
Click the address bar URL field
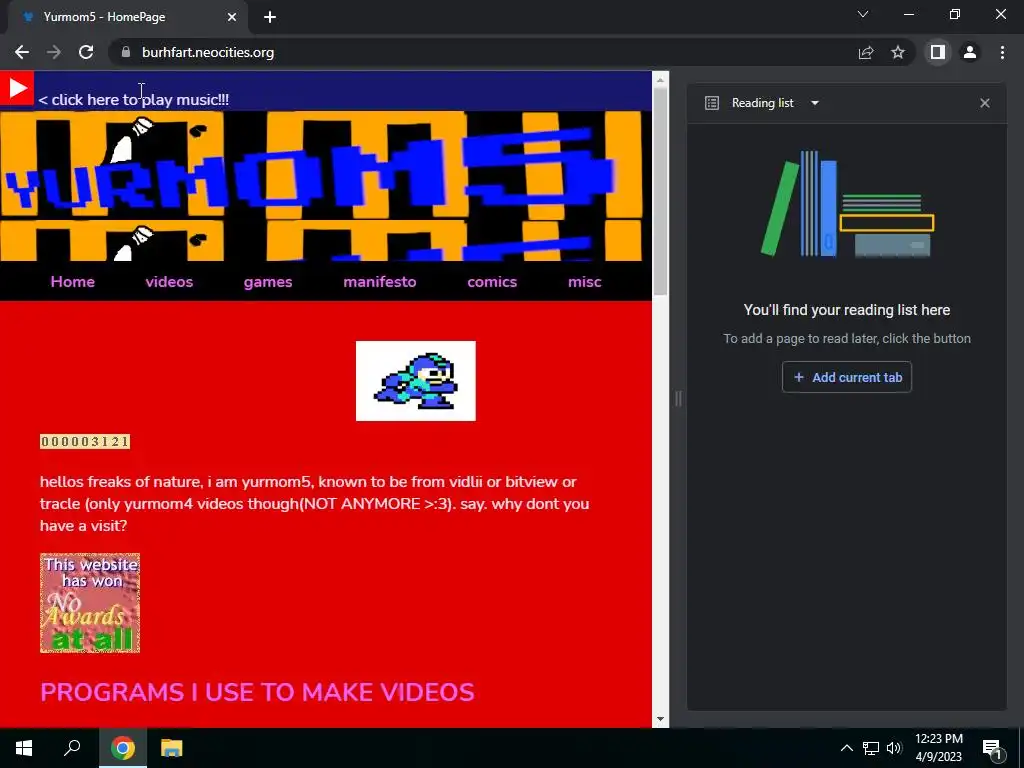tap(483, 52)
